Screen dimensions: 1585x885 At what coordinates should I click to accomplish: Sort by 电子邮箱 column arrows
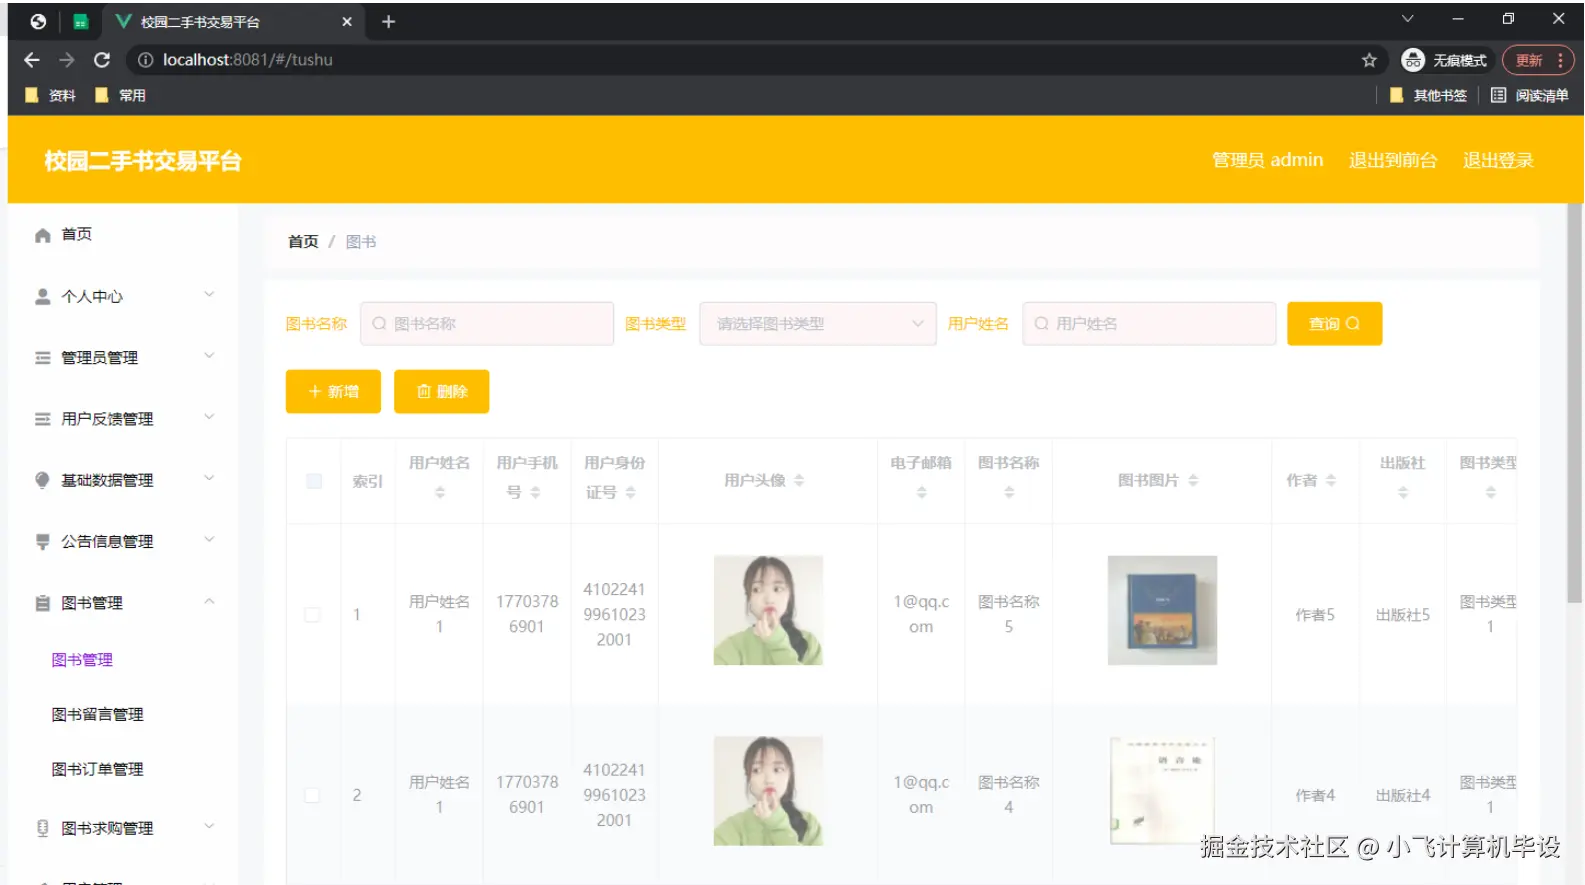coord(921,492)
